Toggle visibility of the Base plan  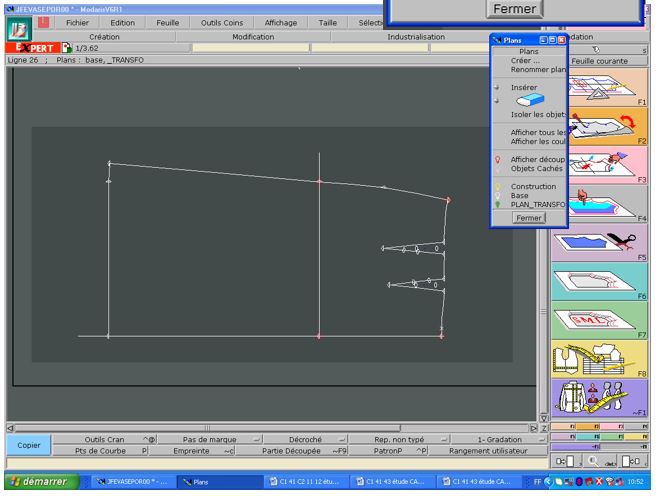(498, 195)
